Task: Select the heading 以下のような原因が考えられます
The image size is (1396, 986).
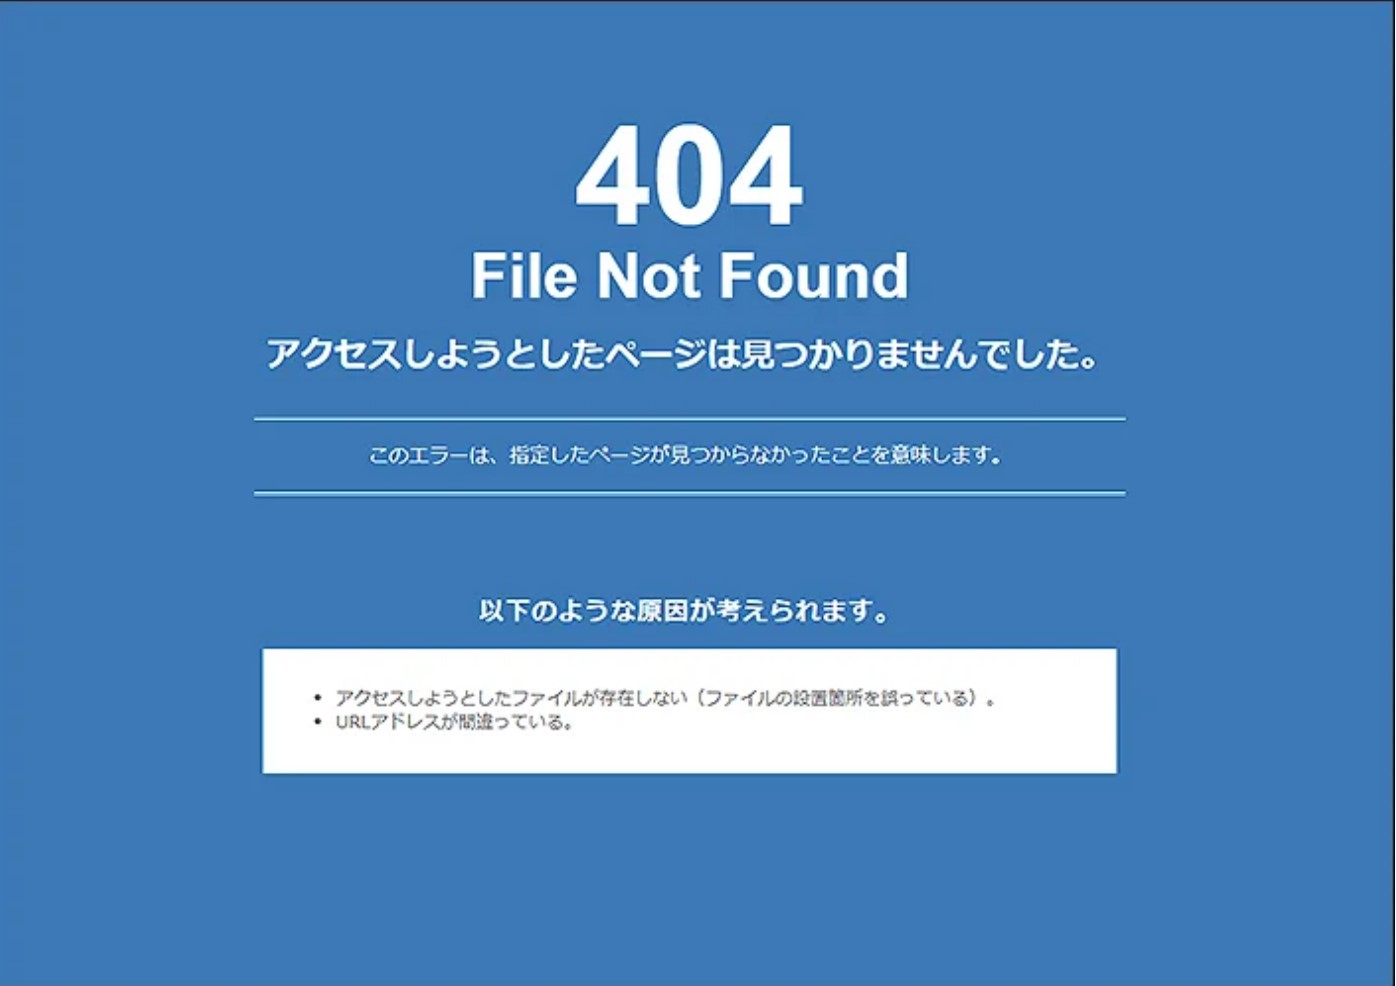Action: click(x=684, y=610)
